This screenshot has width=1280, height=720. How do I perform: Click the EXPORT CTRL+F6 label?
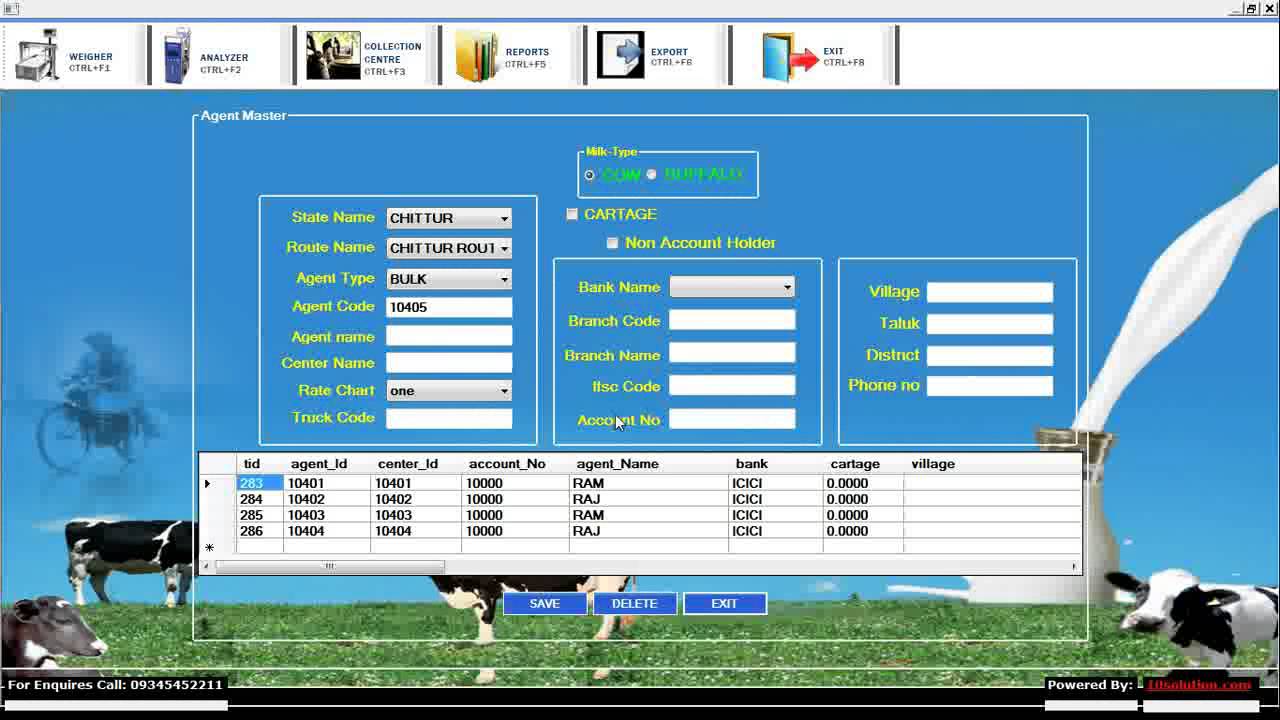670,57
